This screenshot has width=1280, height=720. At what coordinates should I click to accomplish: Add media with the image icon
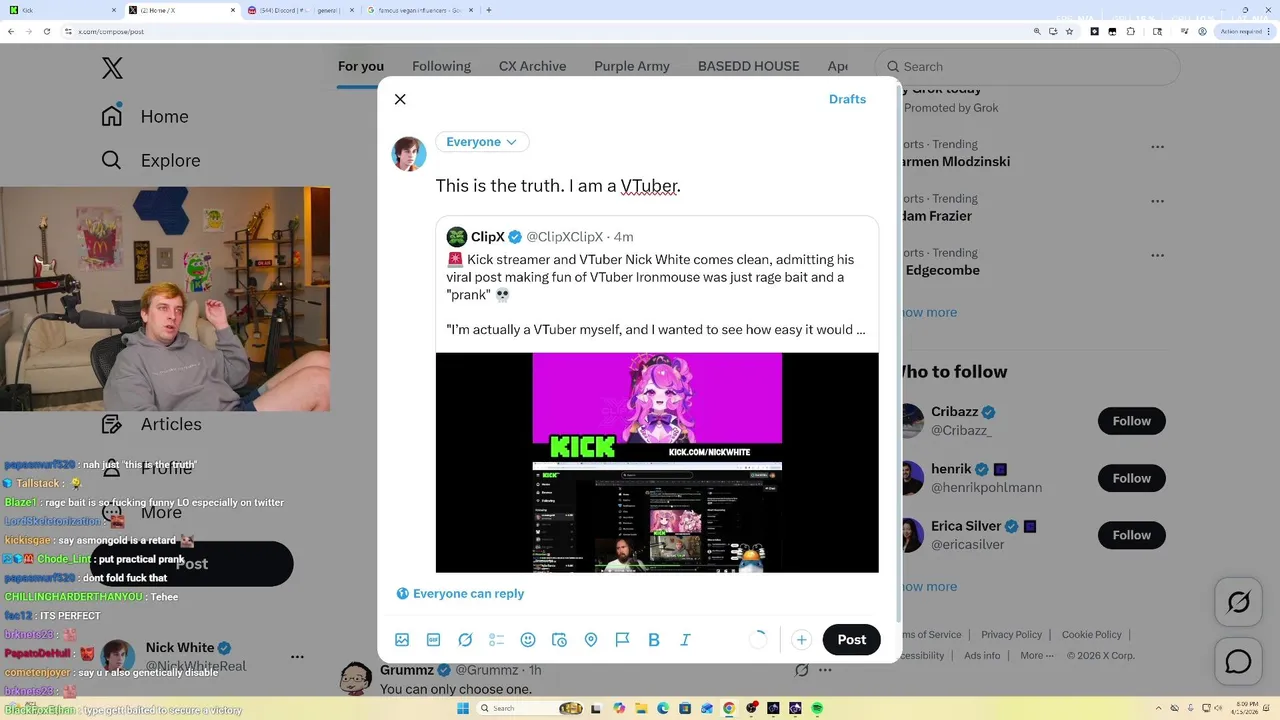pyautogui.click(x=402, y=640)
